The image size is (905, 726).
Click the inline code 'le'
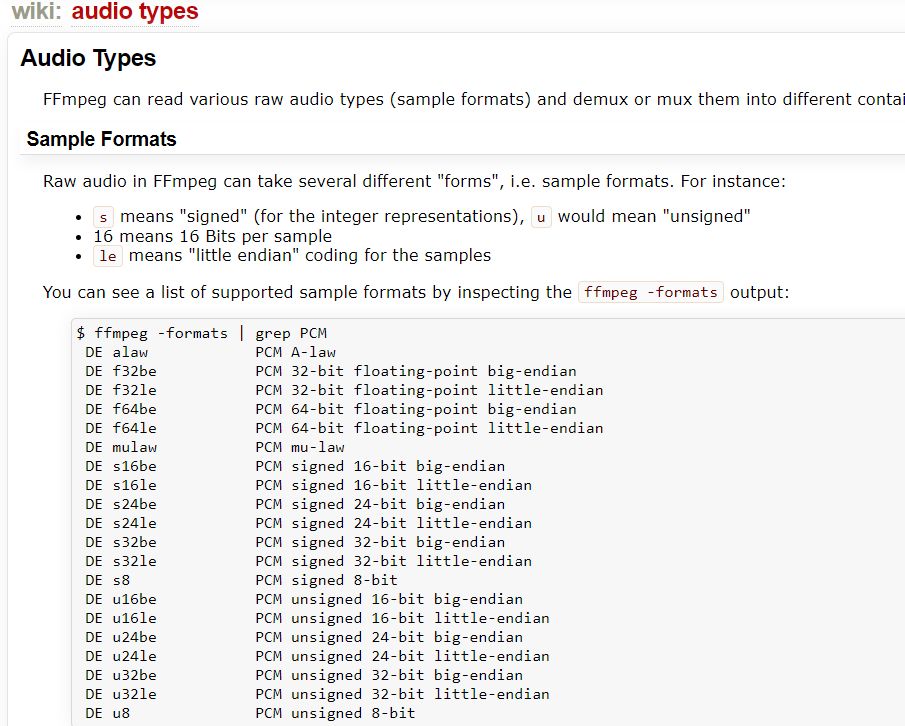[x=108, y=256]
